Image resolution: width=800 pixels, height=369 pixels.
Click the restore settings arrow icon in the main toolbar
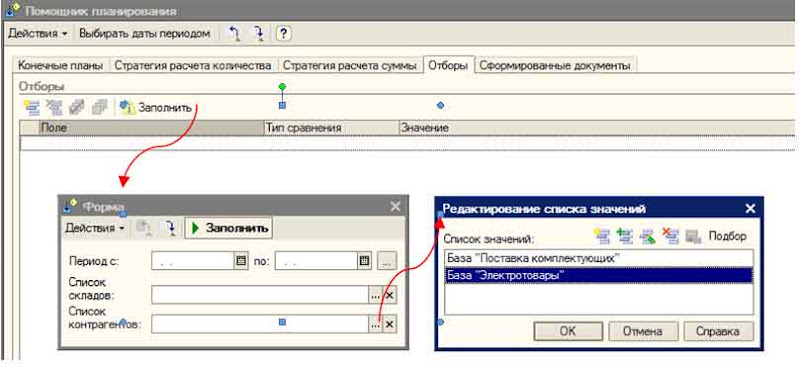tap(234, 34)
